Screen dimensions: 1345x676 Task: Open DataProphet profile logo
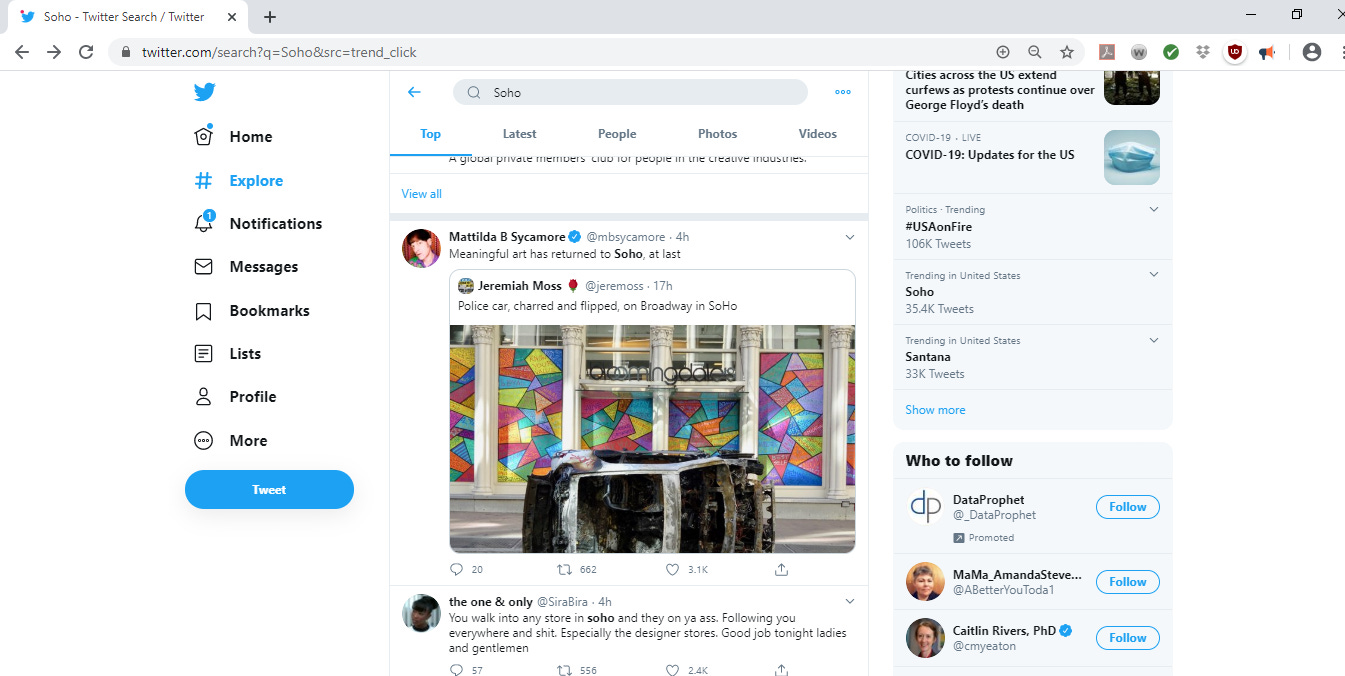tap(925, 507)
